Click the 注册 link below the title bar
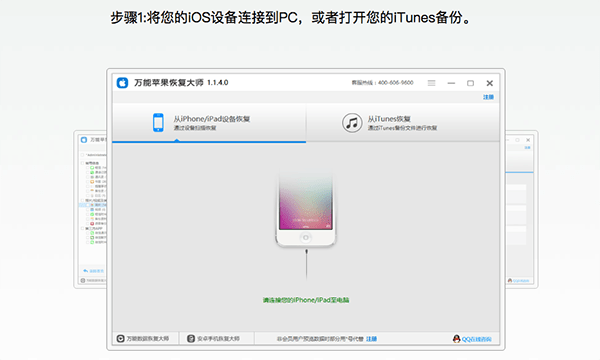The height and width of the screenshot is (360, 600). tap(488, 97)
